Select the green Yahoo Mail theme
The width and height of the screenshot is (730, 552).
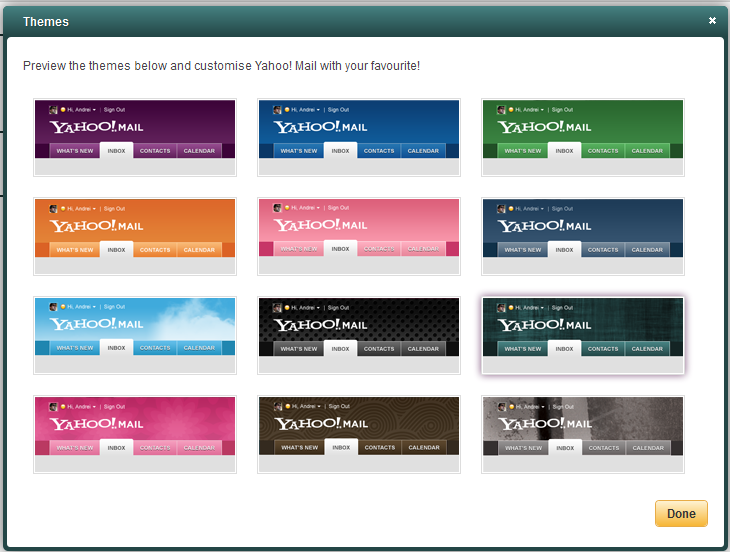[583, 137]
